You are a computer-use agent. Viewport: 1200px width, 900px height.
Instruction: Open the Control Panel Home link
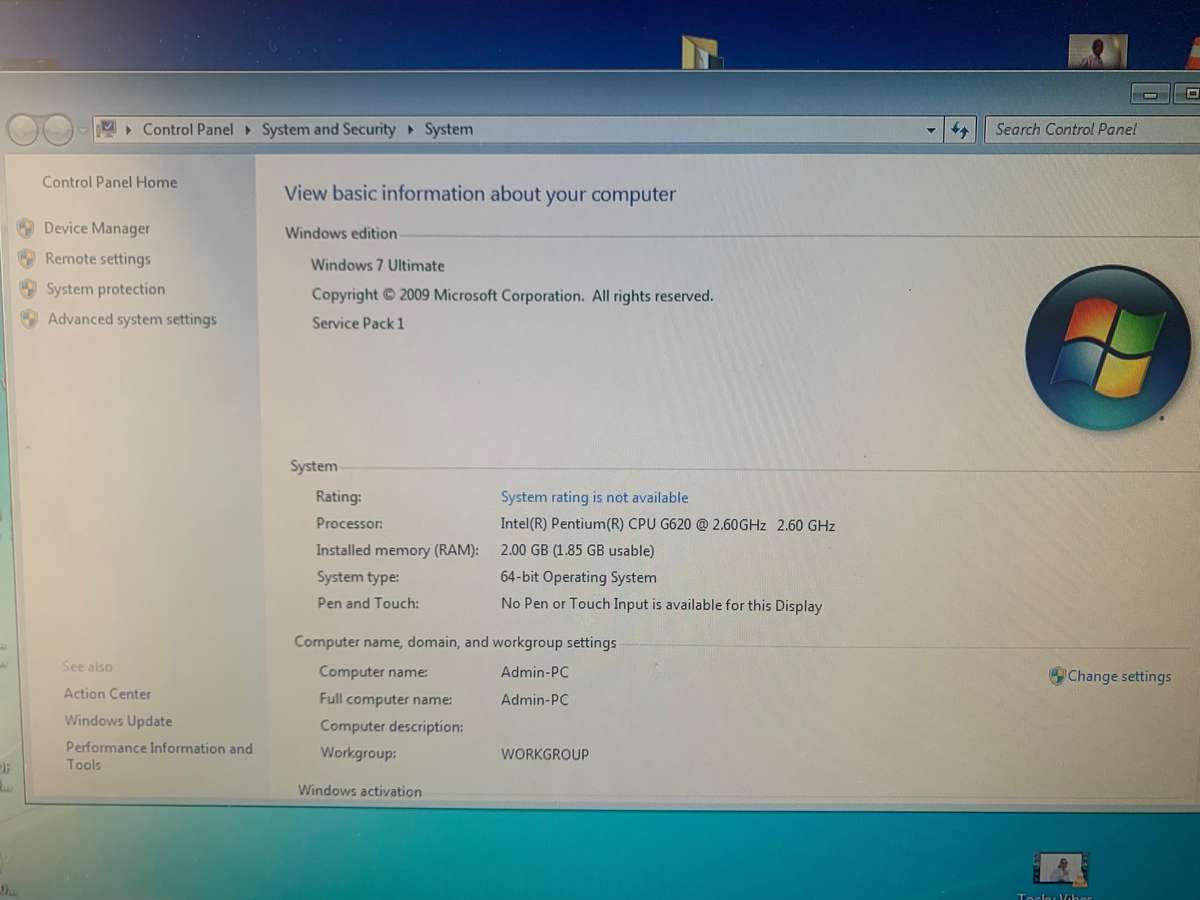pos(109,182)
